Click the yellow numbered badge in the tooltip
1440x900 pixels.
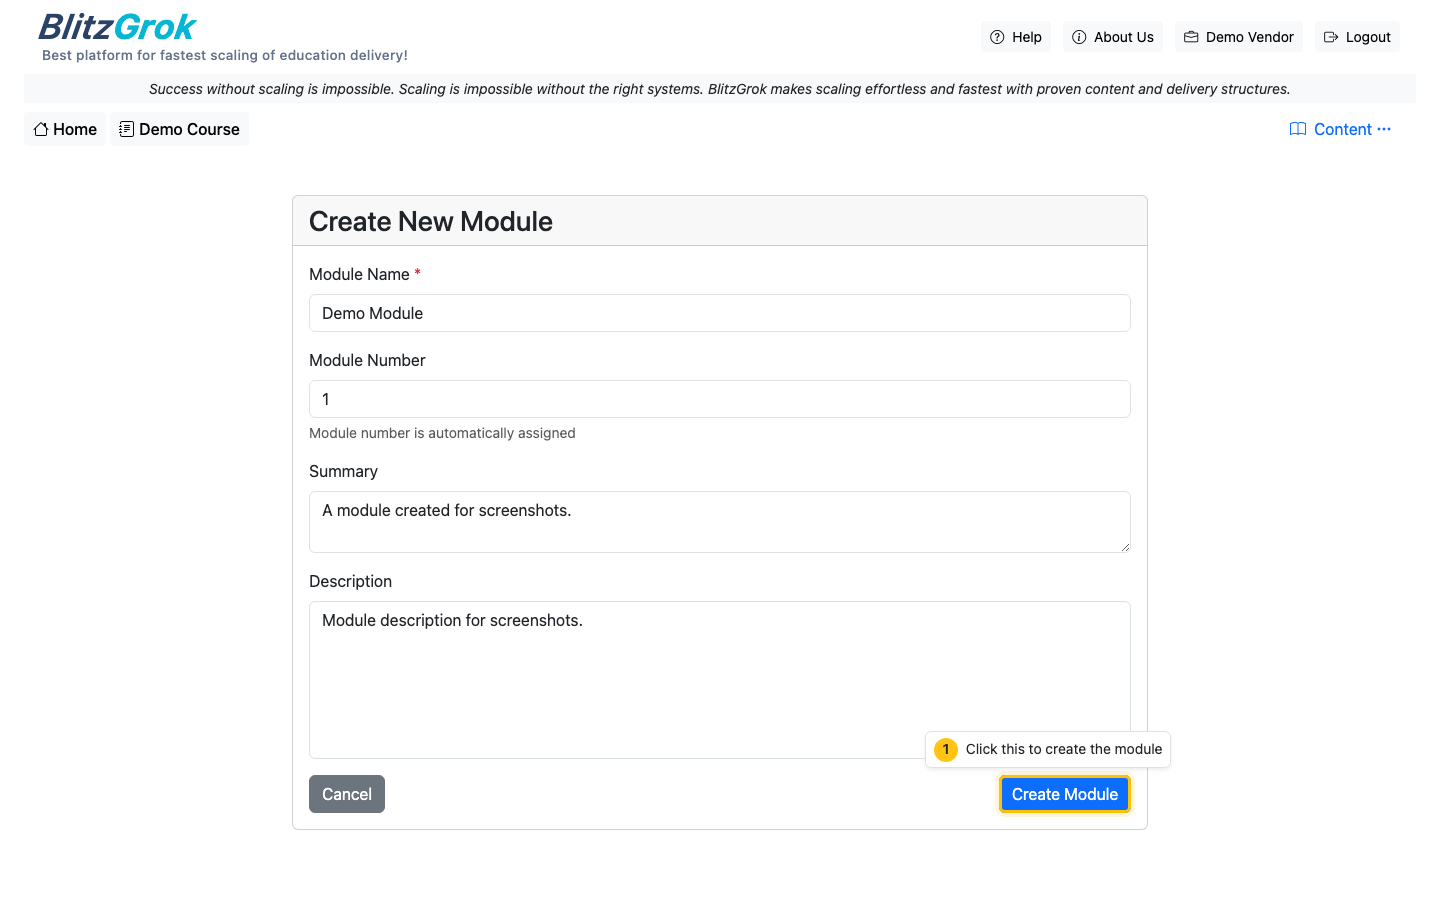[x=945, y=749]
